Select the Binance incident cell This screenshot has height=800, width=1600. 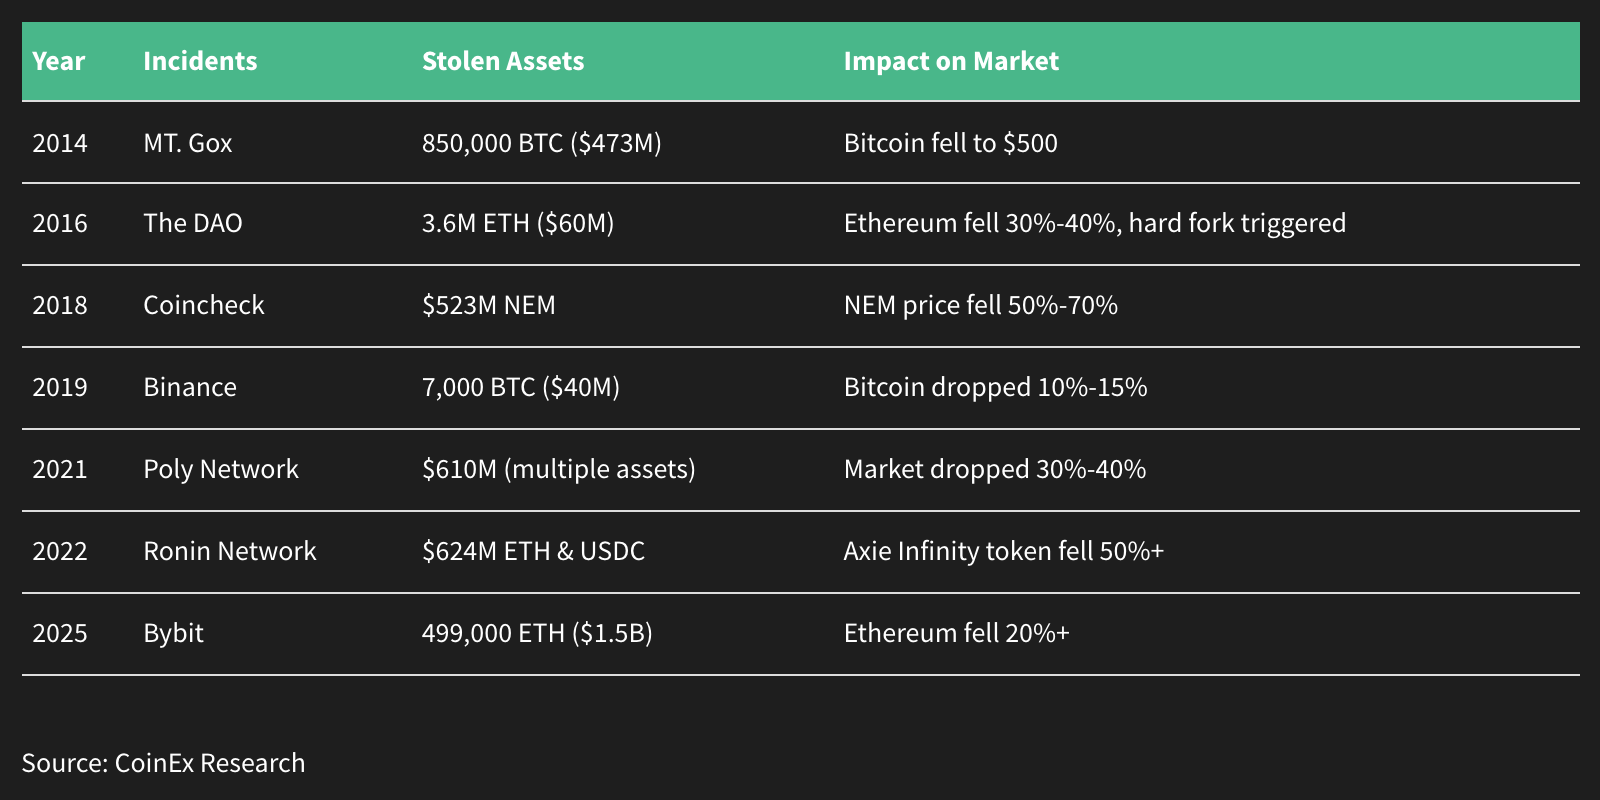(190, 387)
